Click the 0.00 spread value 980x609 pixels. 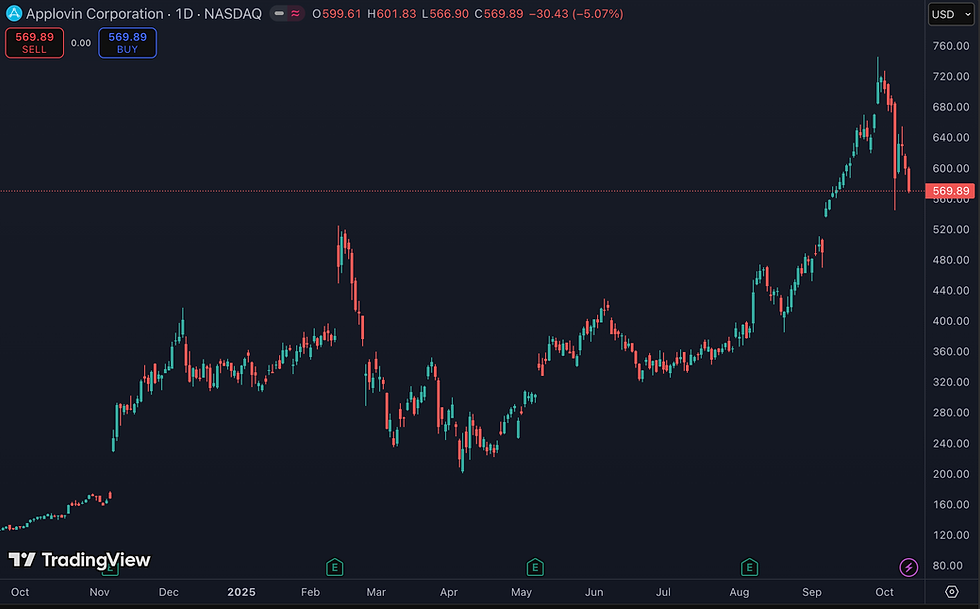[81, 43]
